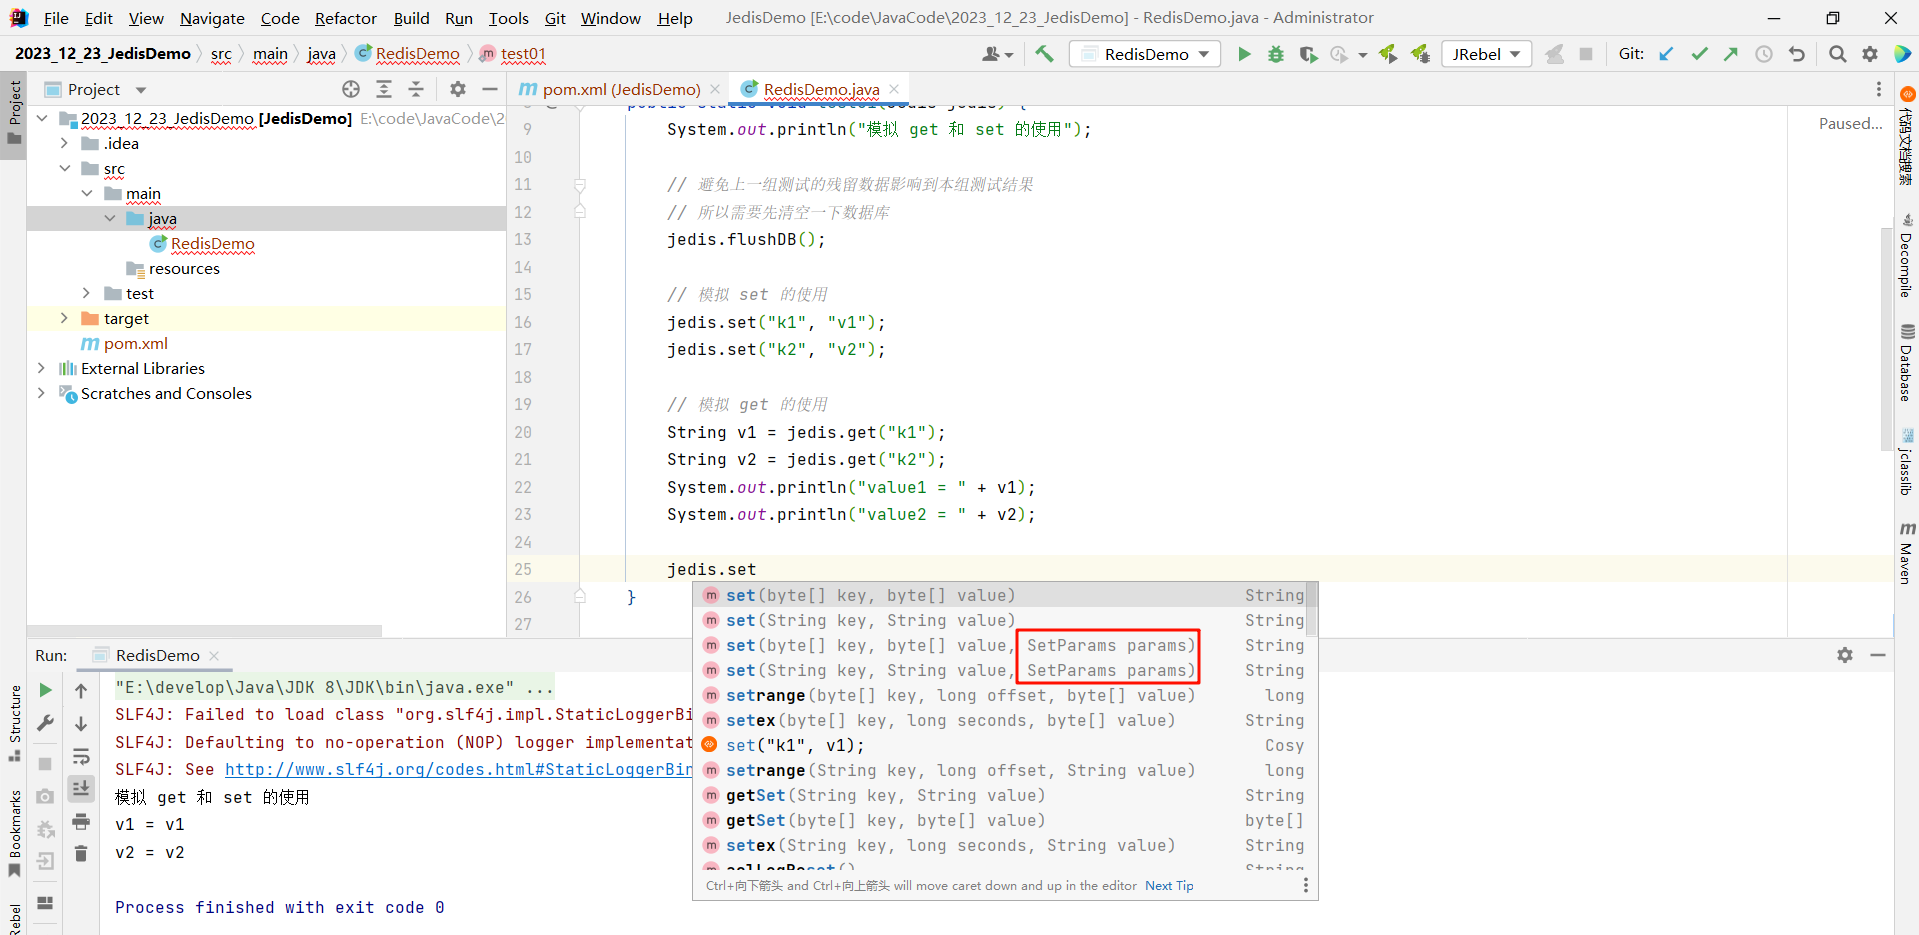Open the Navigate menu
Image resolution: width=1919 pixels, height=935 pixels.
[x=212, y=18]
